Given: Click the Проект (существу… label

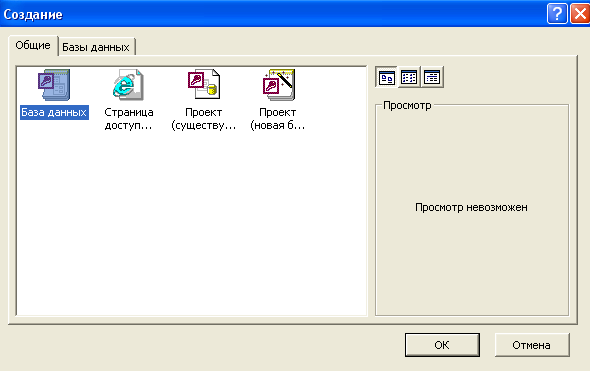Looking at the screenshot, I should tap(204, 119).
